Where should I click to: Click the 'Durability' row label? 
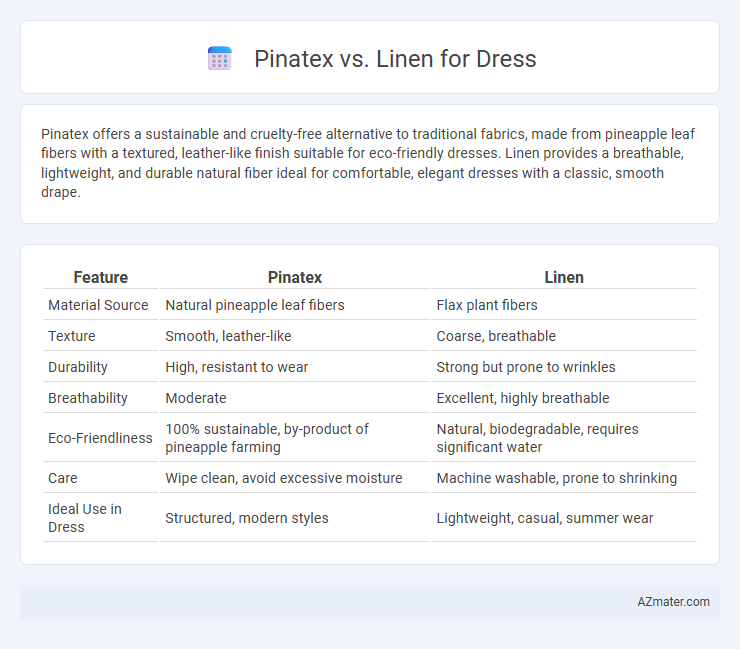click(x=78, y=367)
